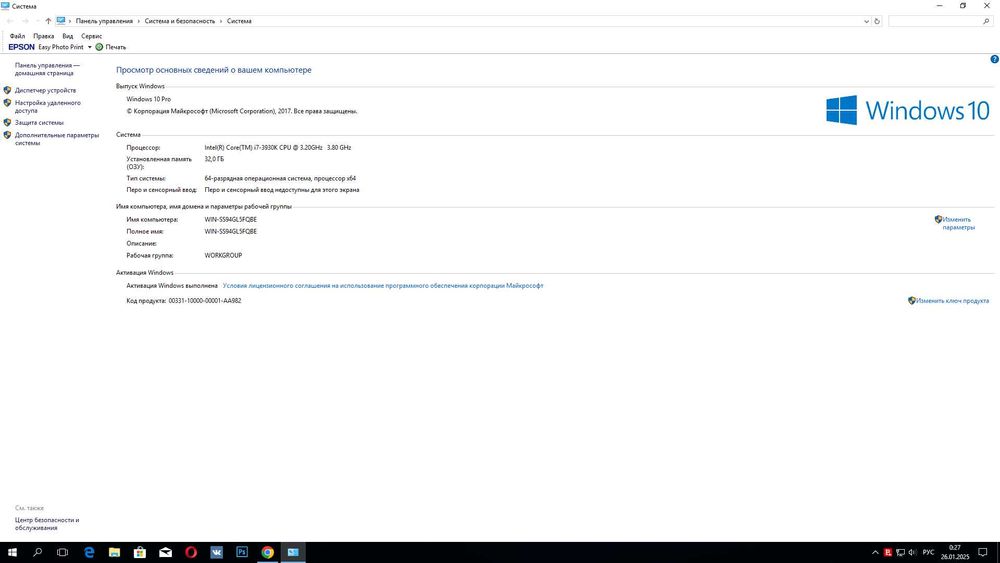
Task: Open volume speaker tray icon
Action: tap(912, 552)
